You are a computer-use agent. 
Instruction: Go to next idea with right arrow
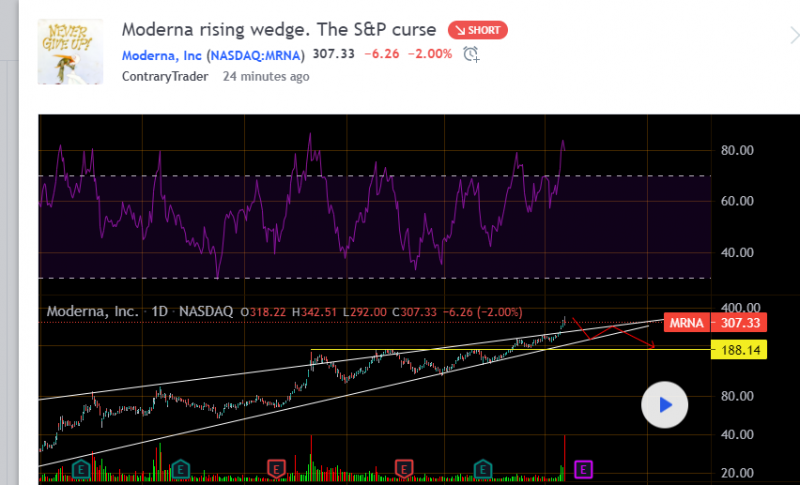[x=793, y=37]
